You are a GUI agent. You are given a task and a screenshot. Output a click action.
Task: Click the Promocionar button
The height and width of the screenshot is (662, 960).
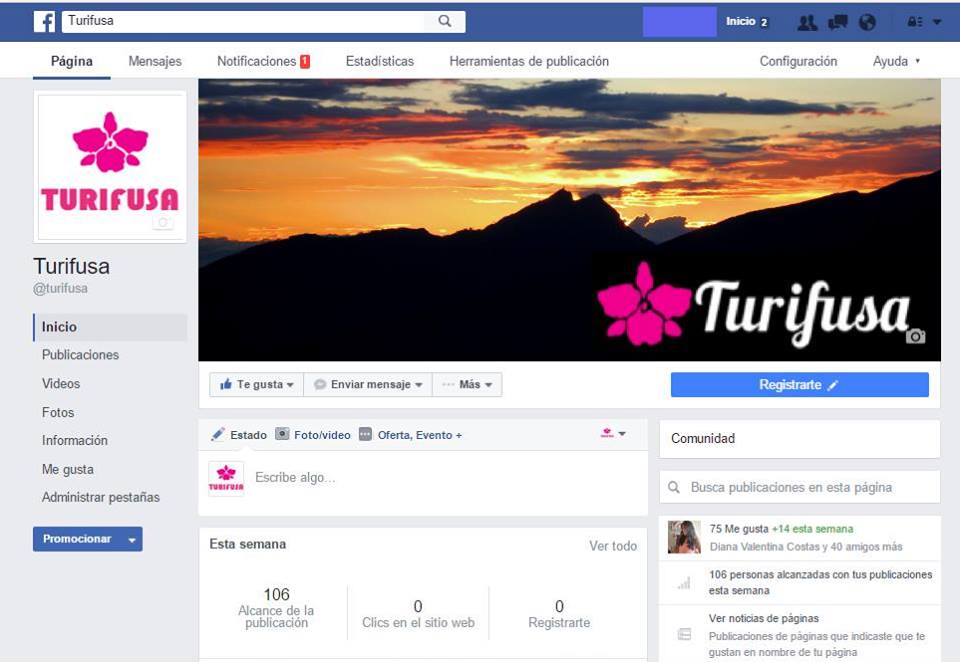(77, 539)
